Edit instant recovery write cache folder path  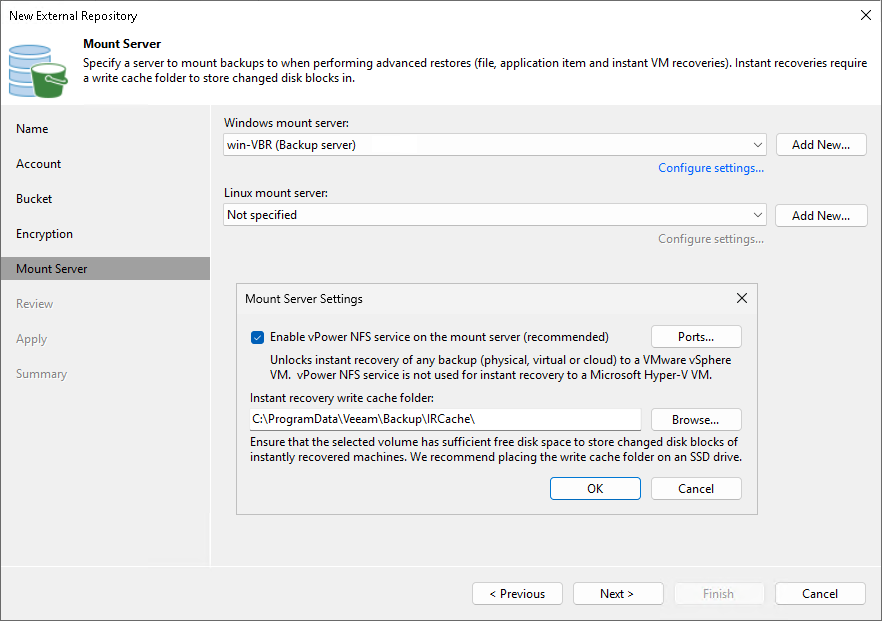(x=445, y=419)
